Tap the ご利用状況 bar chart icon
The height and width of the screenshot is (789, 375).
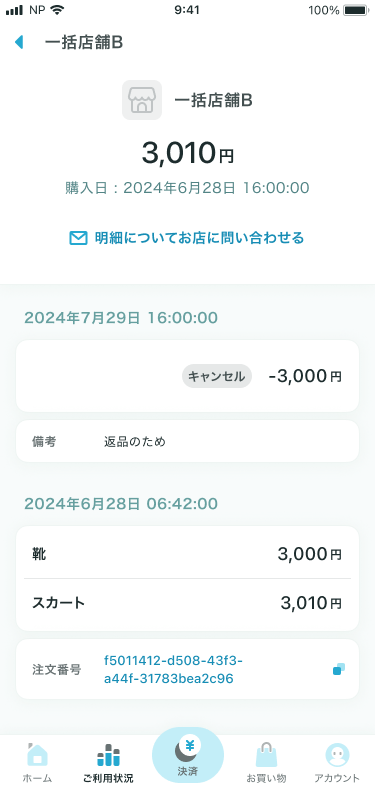coord(108,755)
